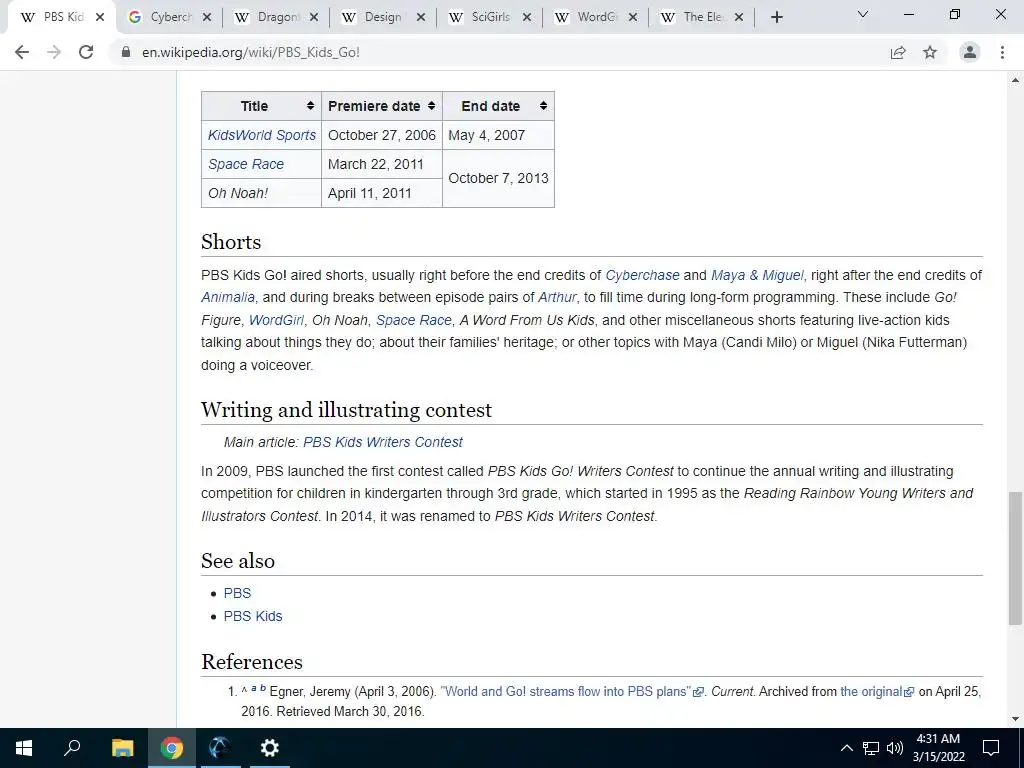Select May 4, 2007 cell

[498, 135]
